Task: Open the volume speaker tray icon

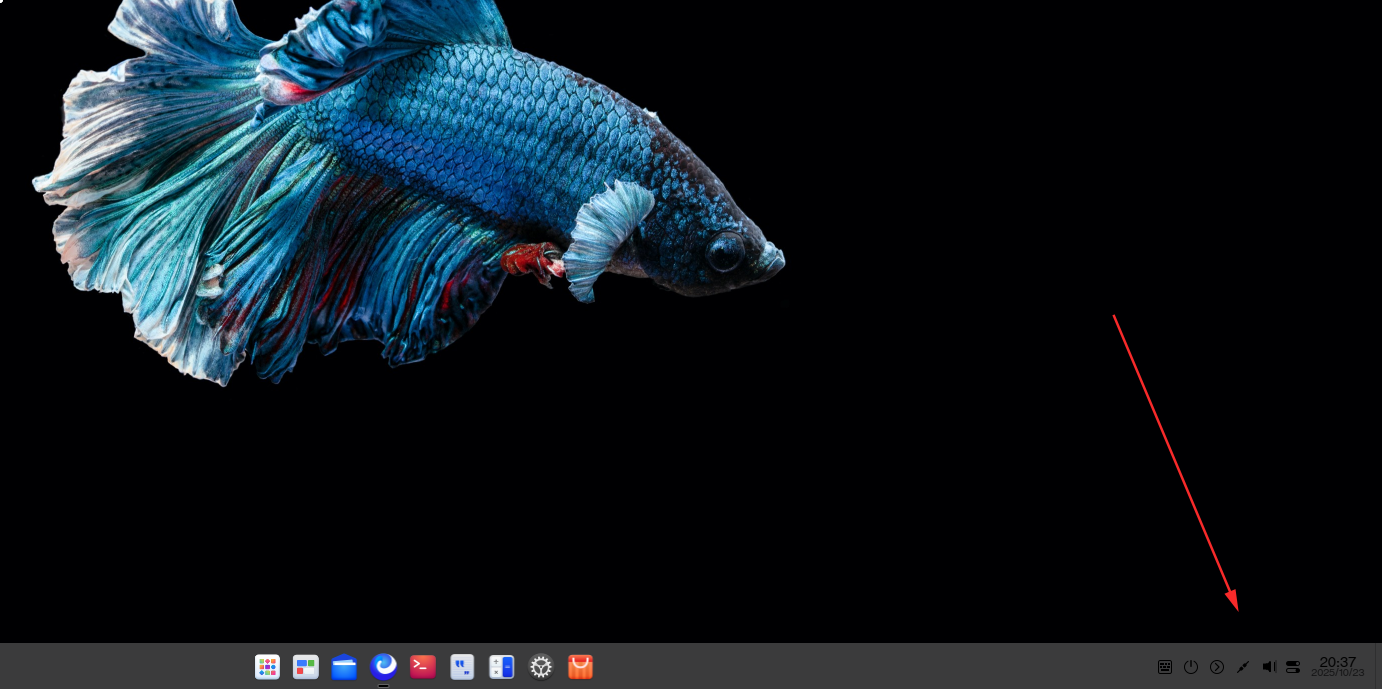Action: [1269, 667]
